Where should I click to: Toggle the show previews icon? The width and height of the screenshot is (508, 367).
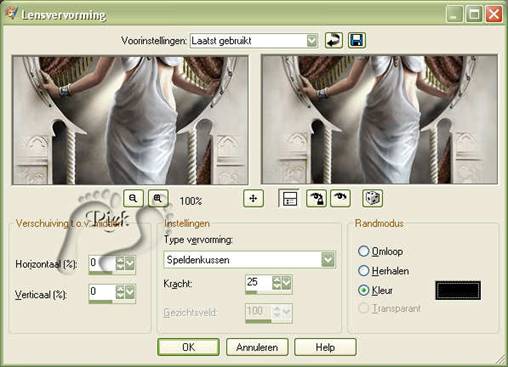289,199
